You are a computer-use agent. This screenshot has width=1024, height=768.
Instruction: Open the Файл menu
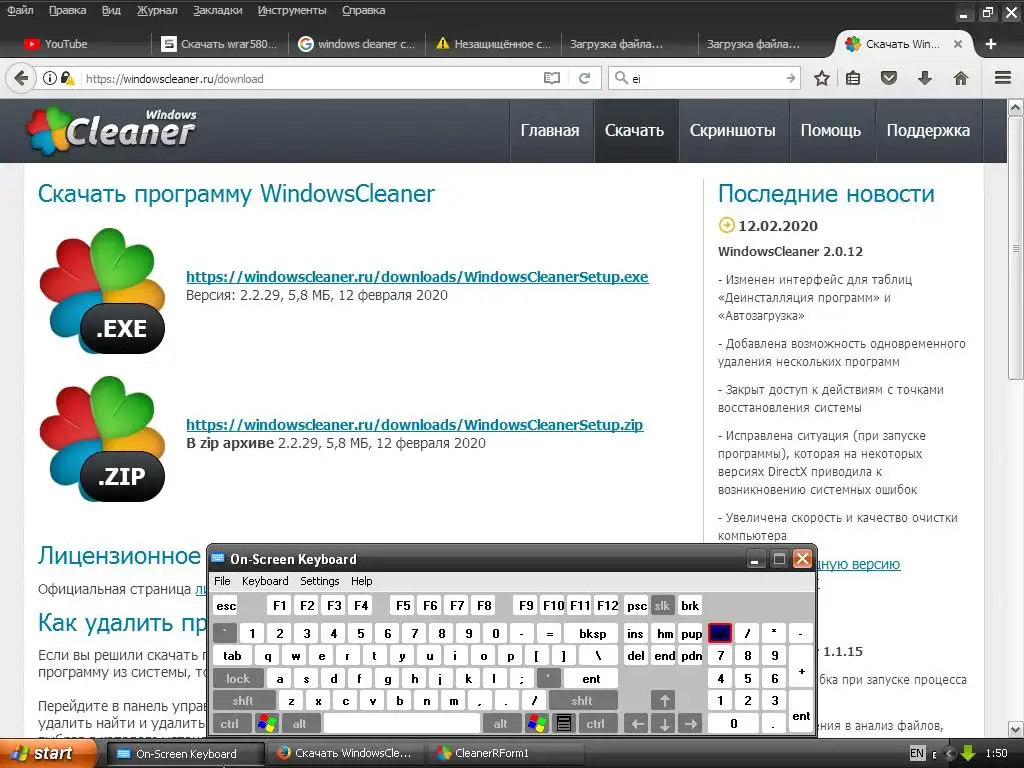click(x=20, y=10)
